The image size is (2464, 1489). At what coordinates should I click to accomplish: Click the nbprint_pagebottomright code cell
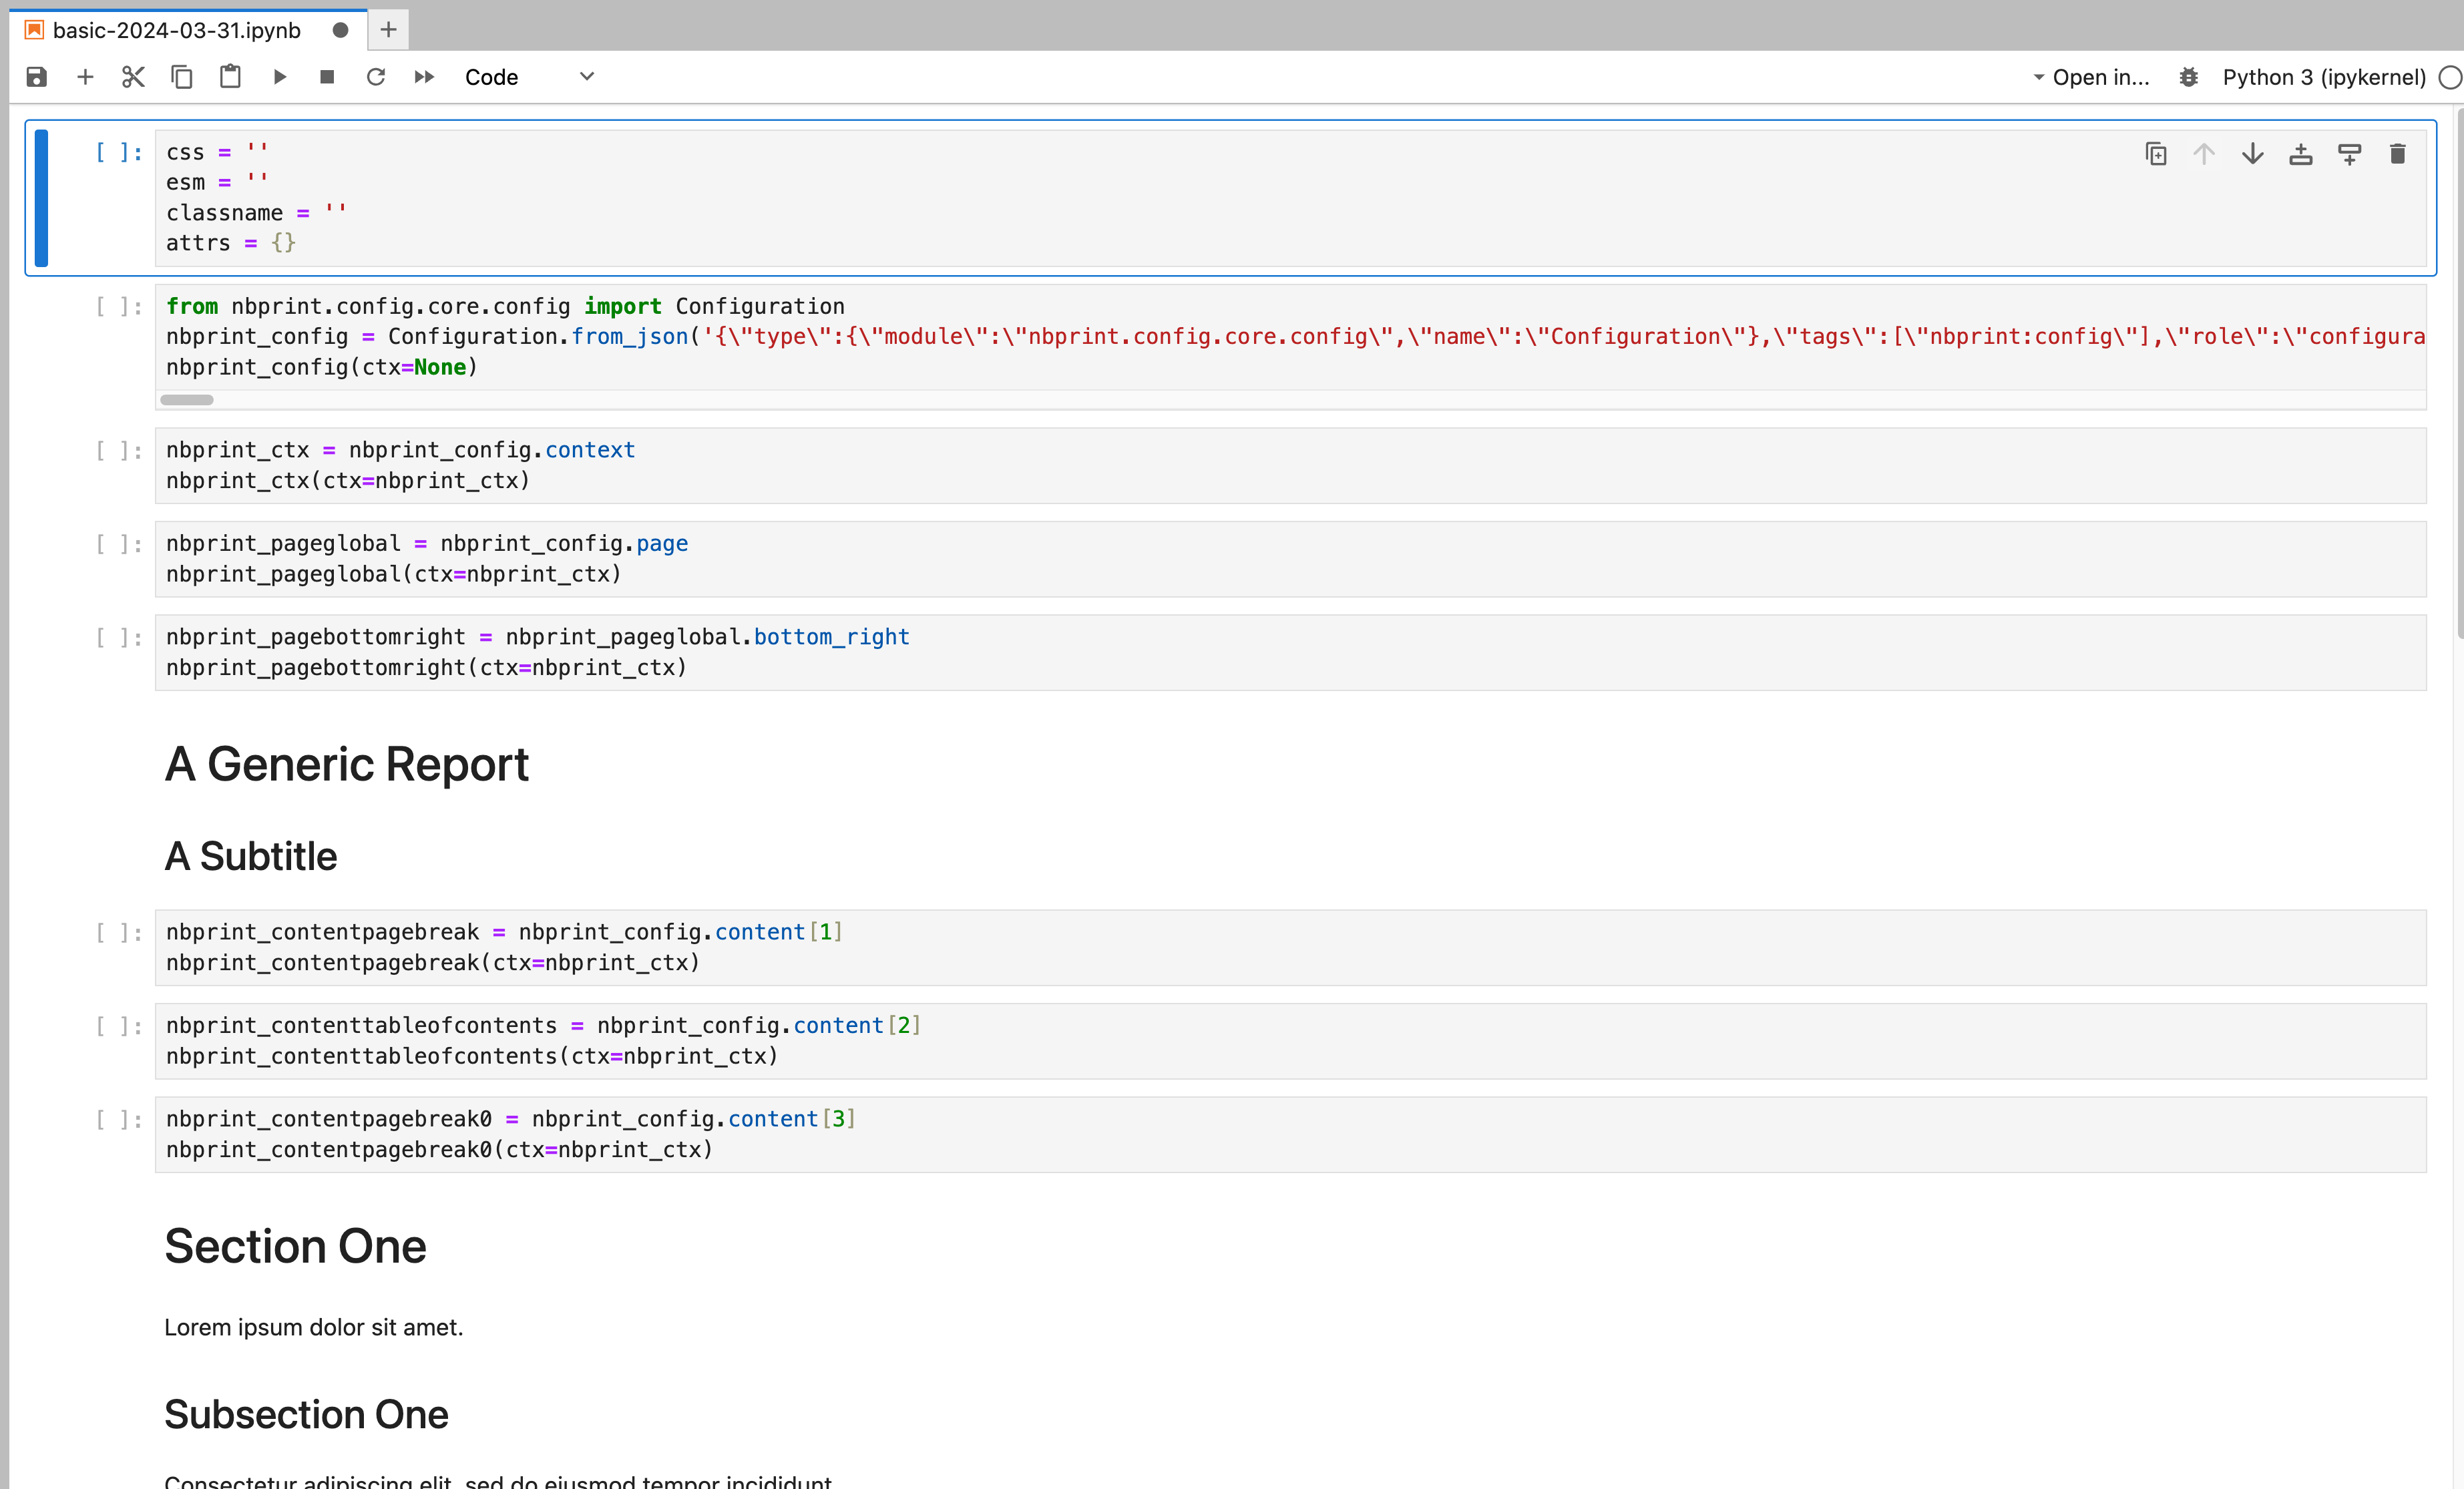[1290, 652]
